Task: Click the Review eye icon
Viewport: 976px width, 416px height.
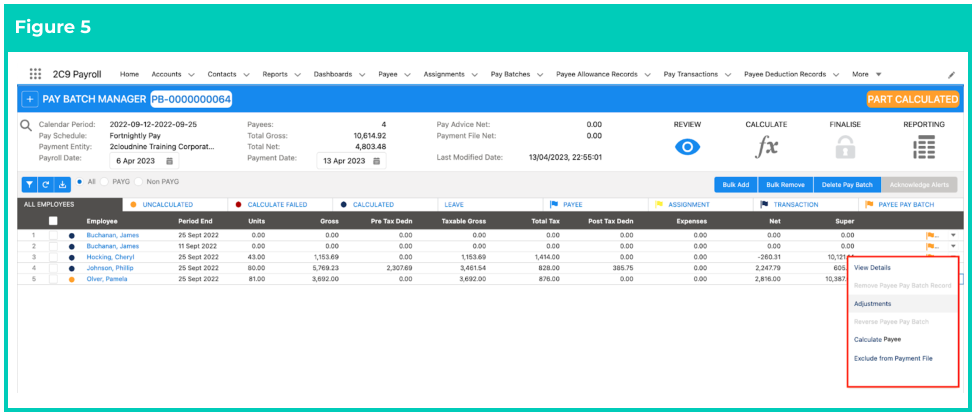Action: point(688,147)
